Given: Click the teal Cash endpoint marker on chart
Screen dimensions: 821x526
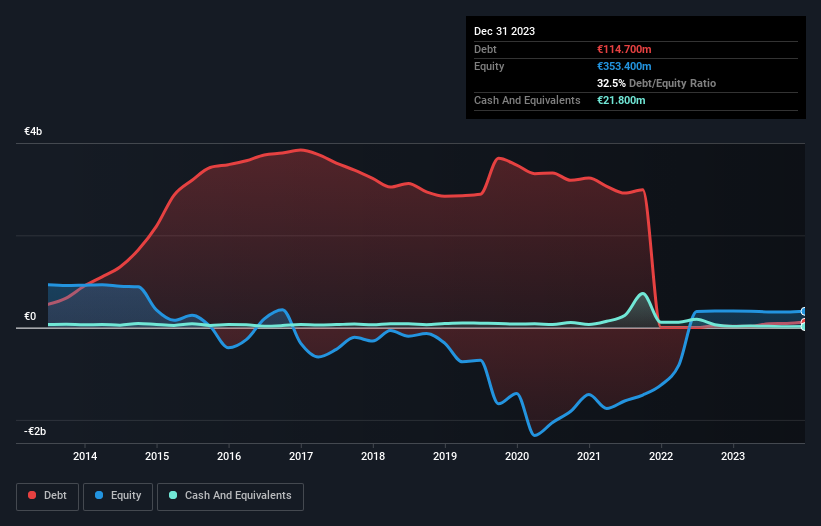Looking at the screenshot, I should pyautogui.click(x=804, y=327).
